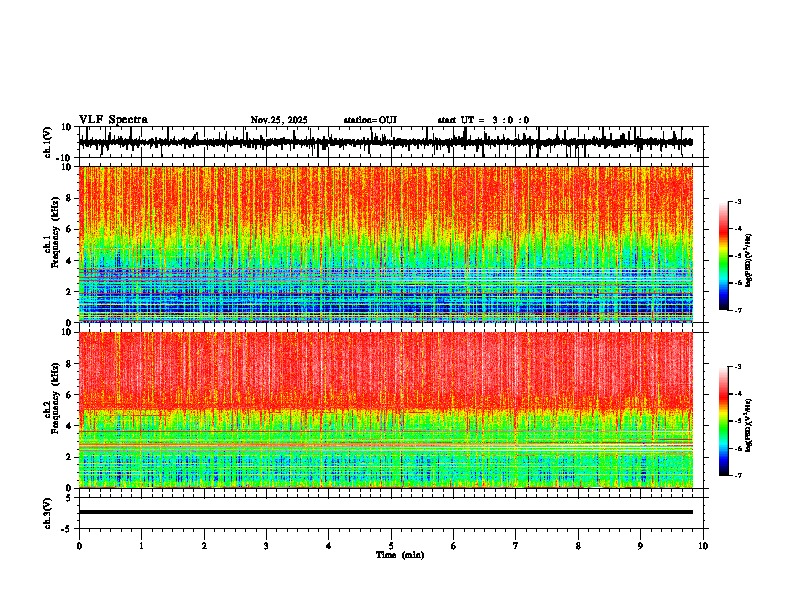Screen dimensions: 792x612
Task: Click the ch.1 color bar scale
Action: pos(723,256)
